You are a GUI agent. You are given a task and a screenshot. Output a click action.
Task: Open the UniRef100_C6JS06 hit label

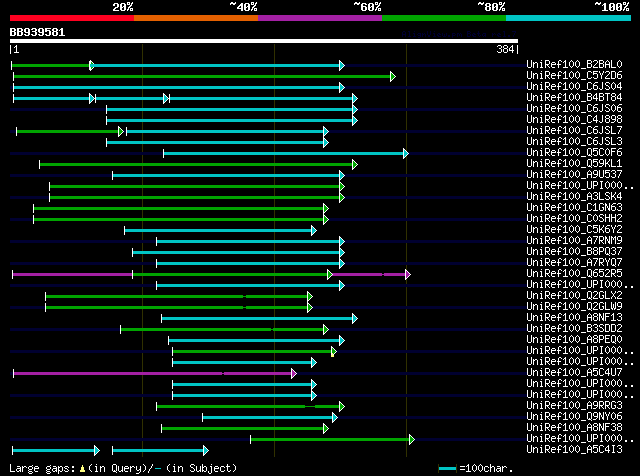574,109
